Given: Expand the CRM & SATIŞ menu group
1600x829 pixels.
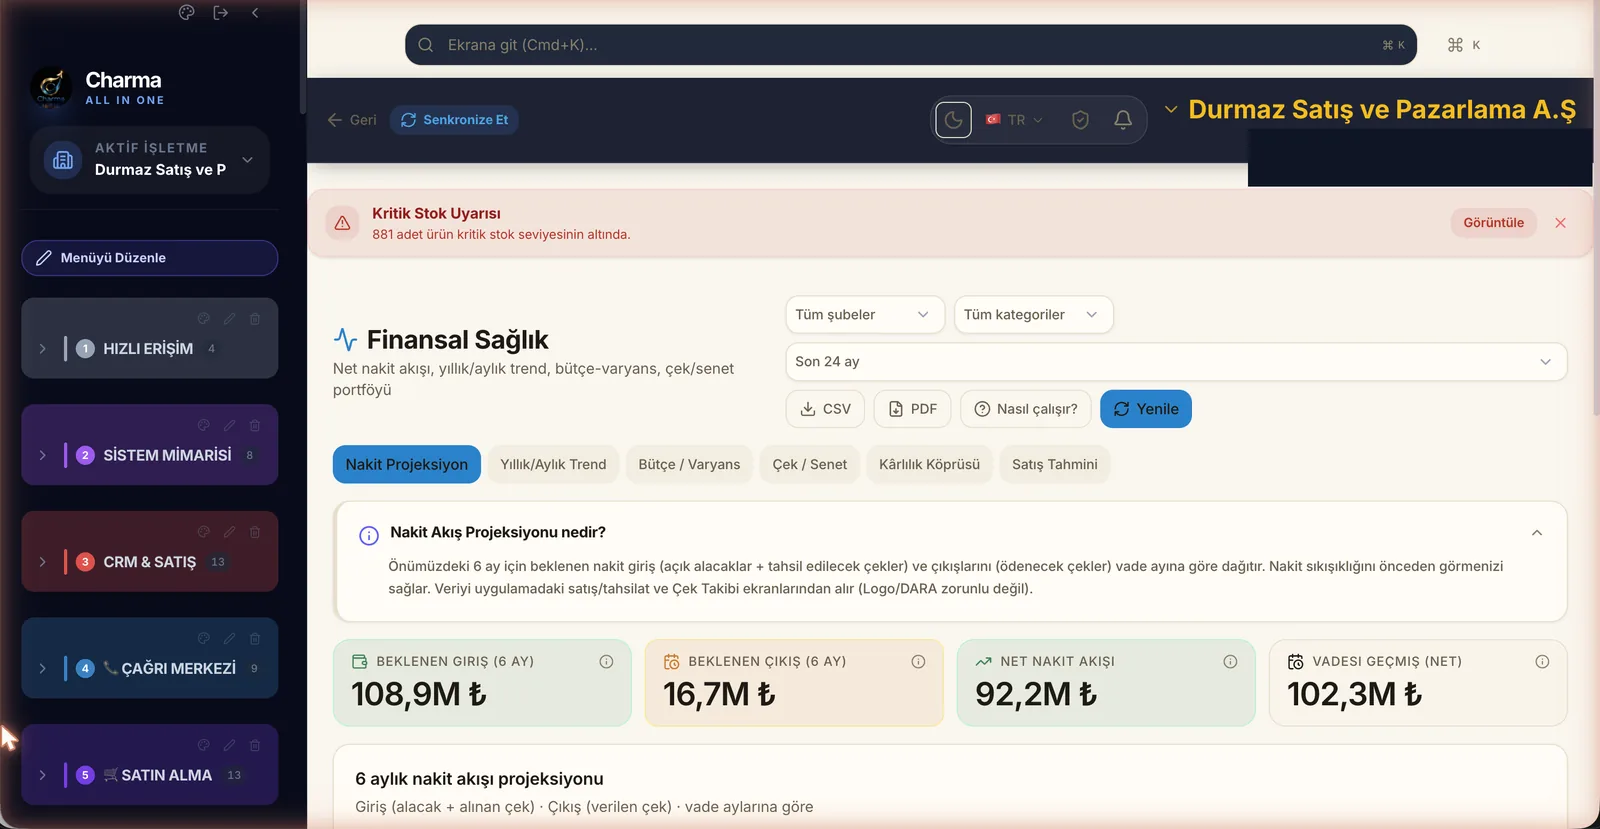Looking at the screenshot, I should (x=42, y=562).
